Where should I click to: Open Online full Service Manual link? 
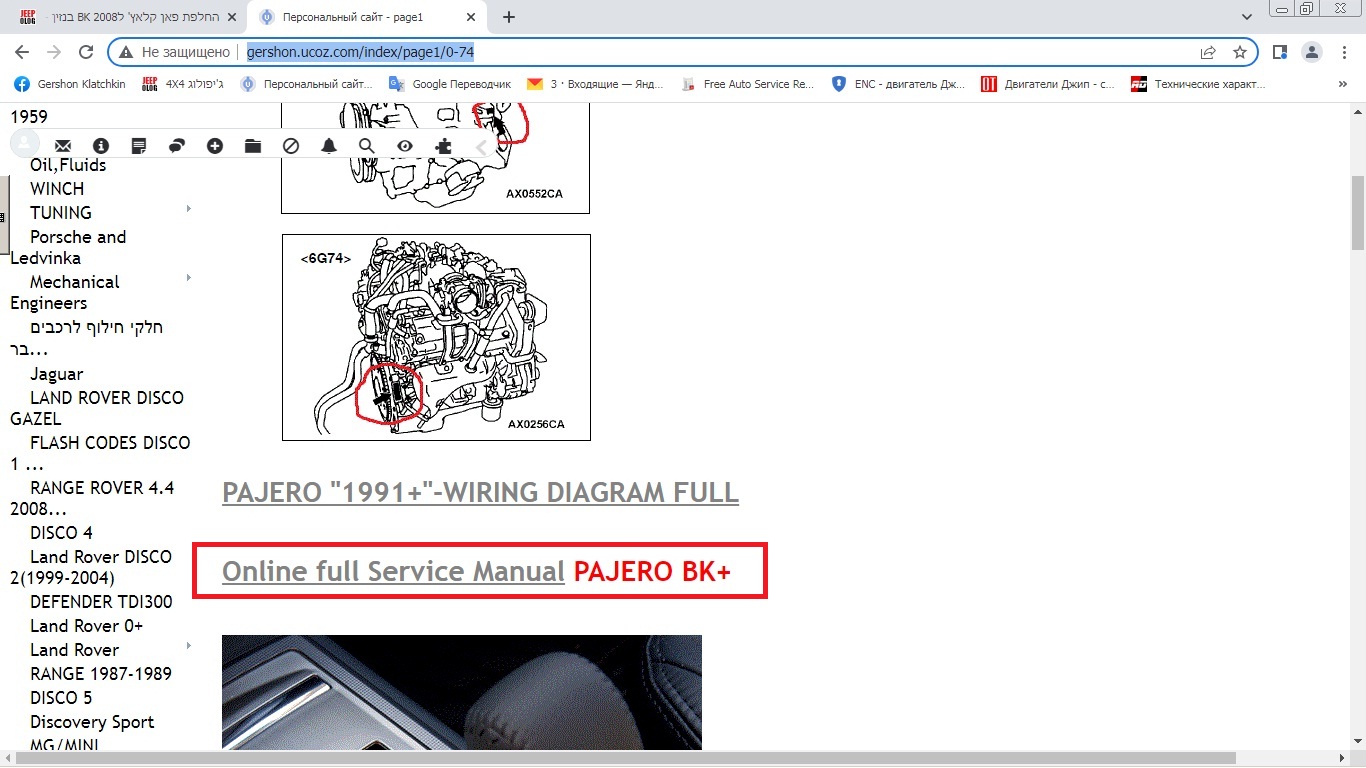click(x=393, y=571)
